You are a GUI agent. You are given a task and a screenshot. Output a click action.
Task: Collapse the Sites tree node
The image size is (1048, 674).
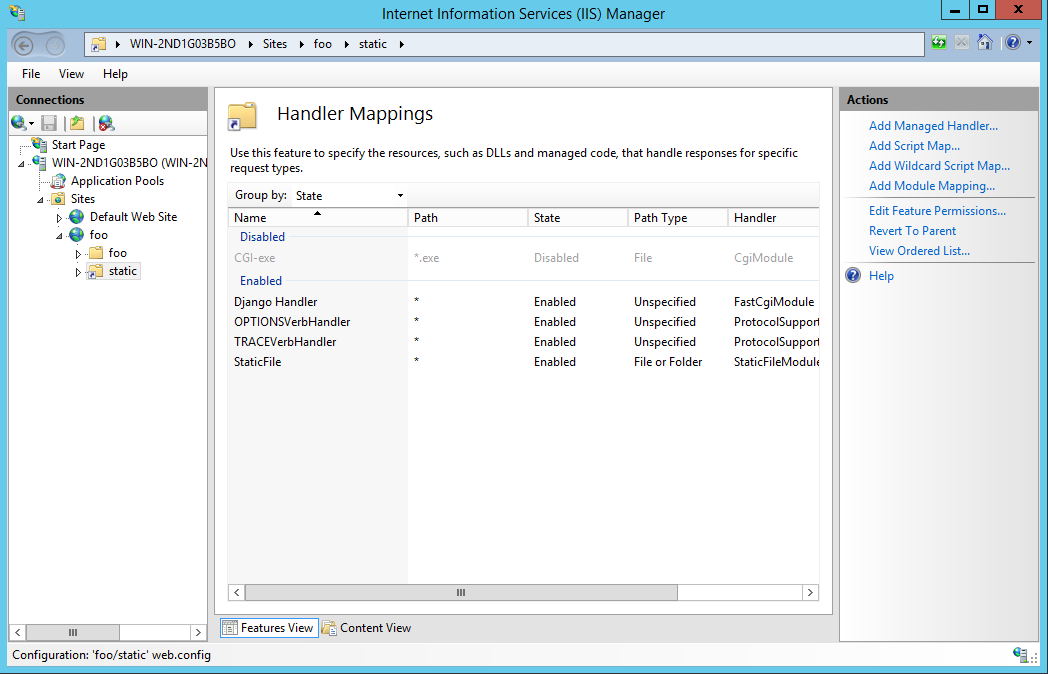[x=40, y=199]
